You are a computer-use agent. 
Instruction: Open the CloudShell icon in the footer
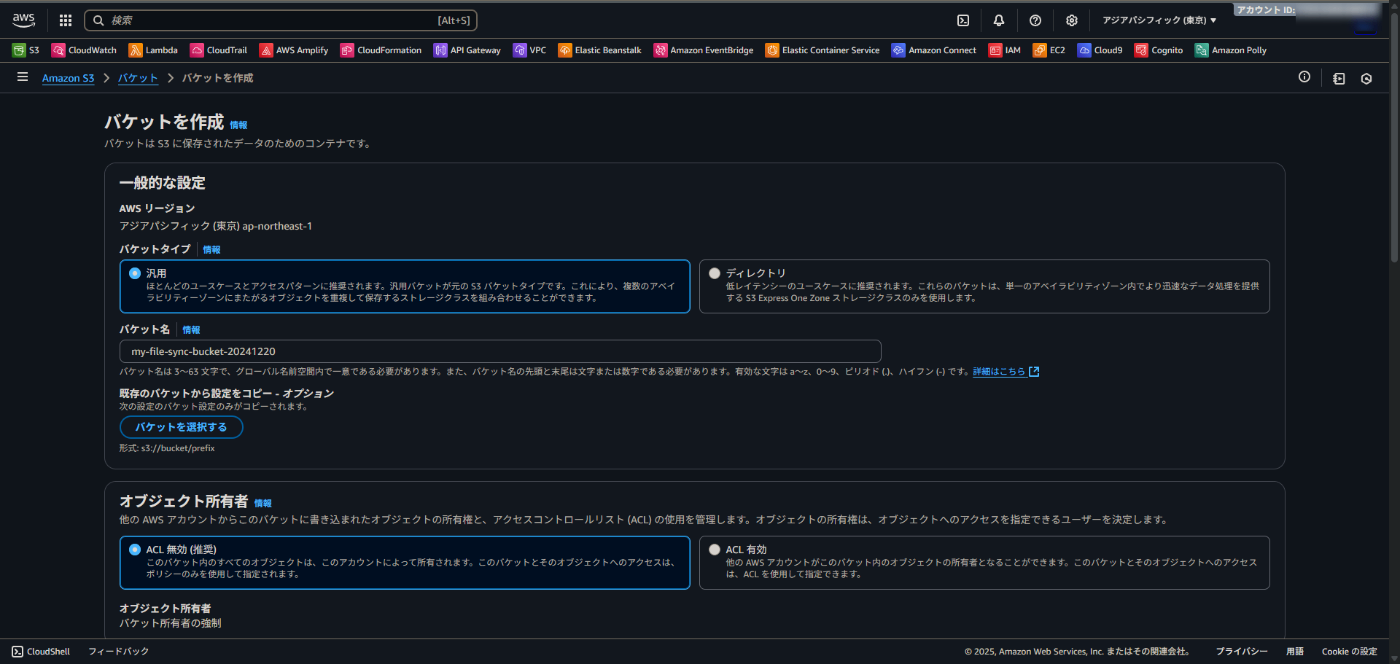tap(18, 651)
